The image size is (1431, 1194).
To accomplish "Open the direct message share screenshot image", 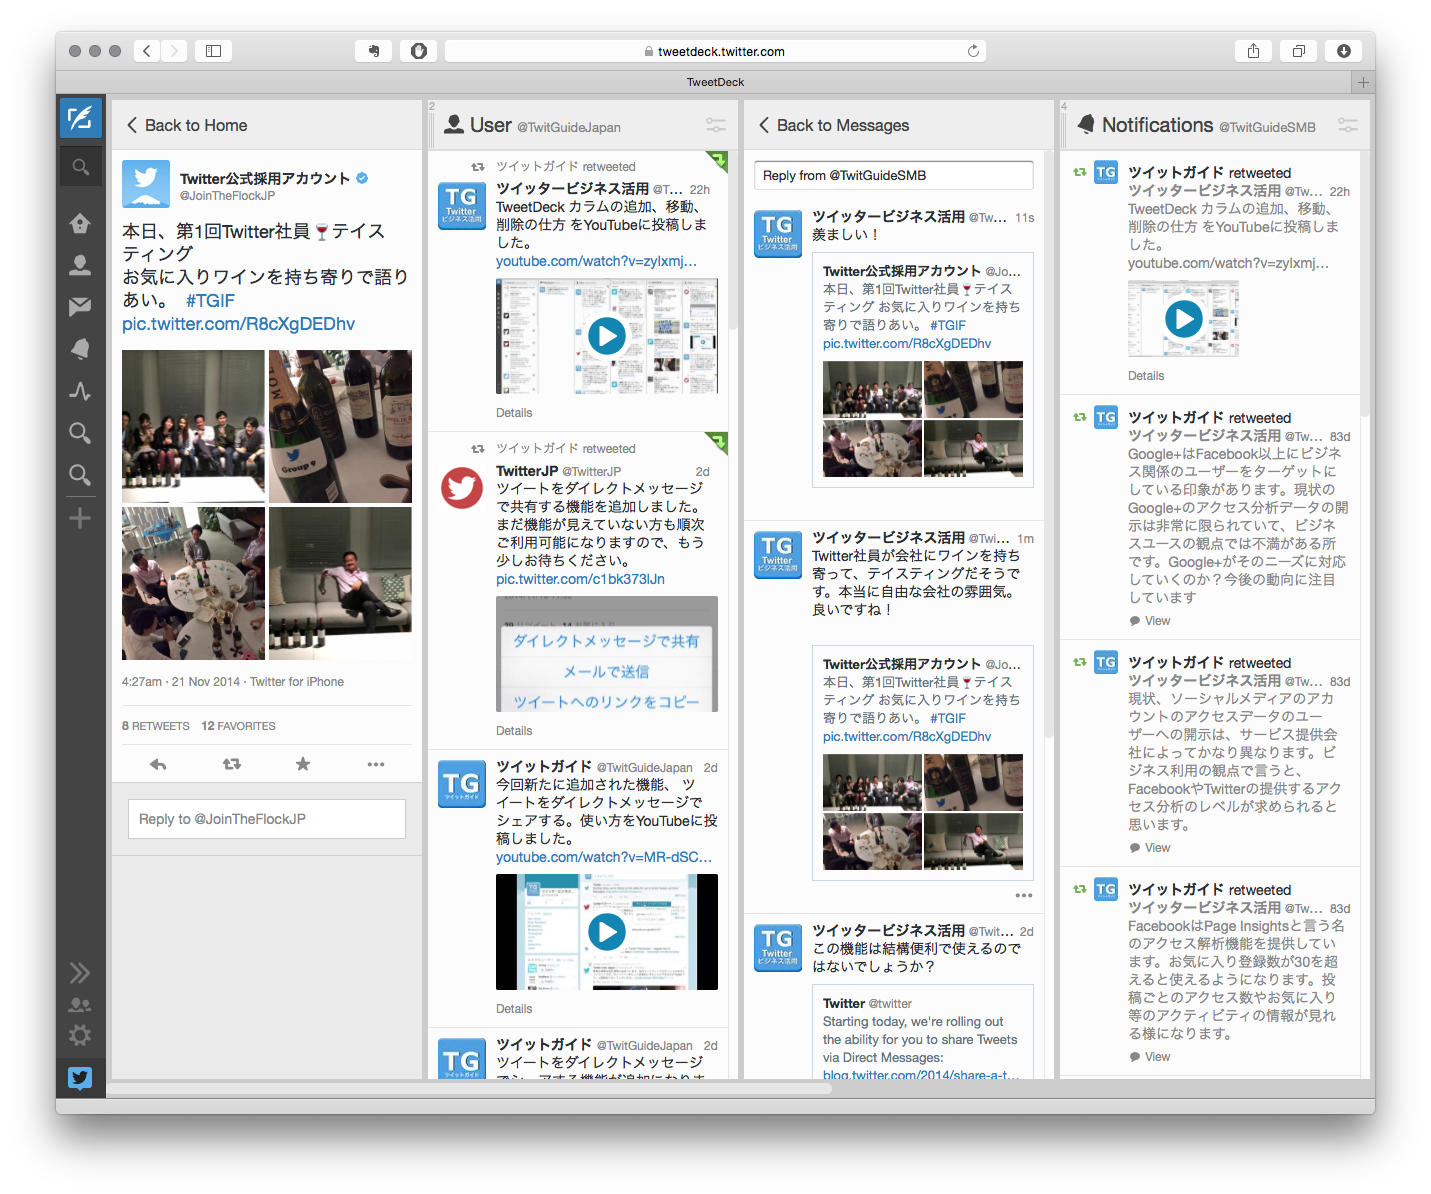I will click(607, 654).
